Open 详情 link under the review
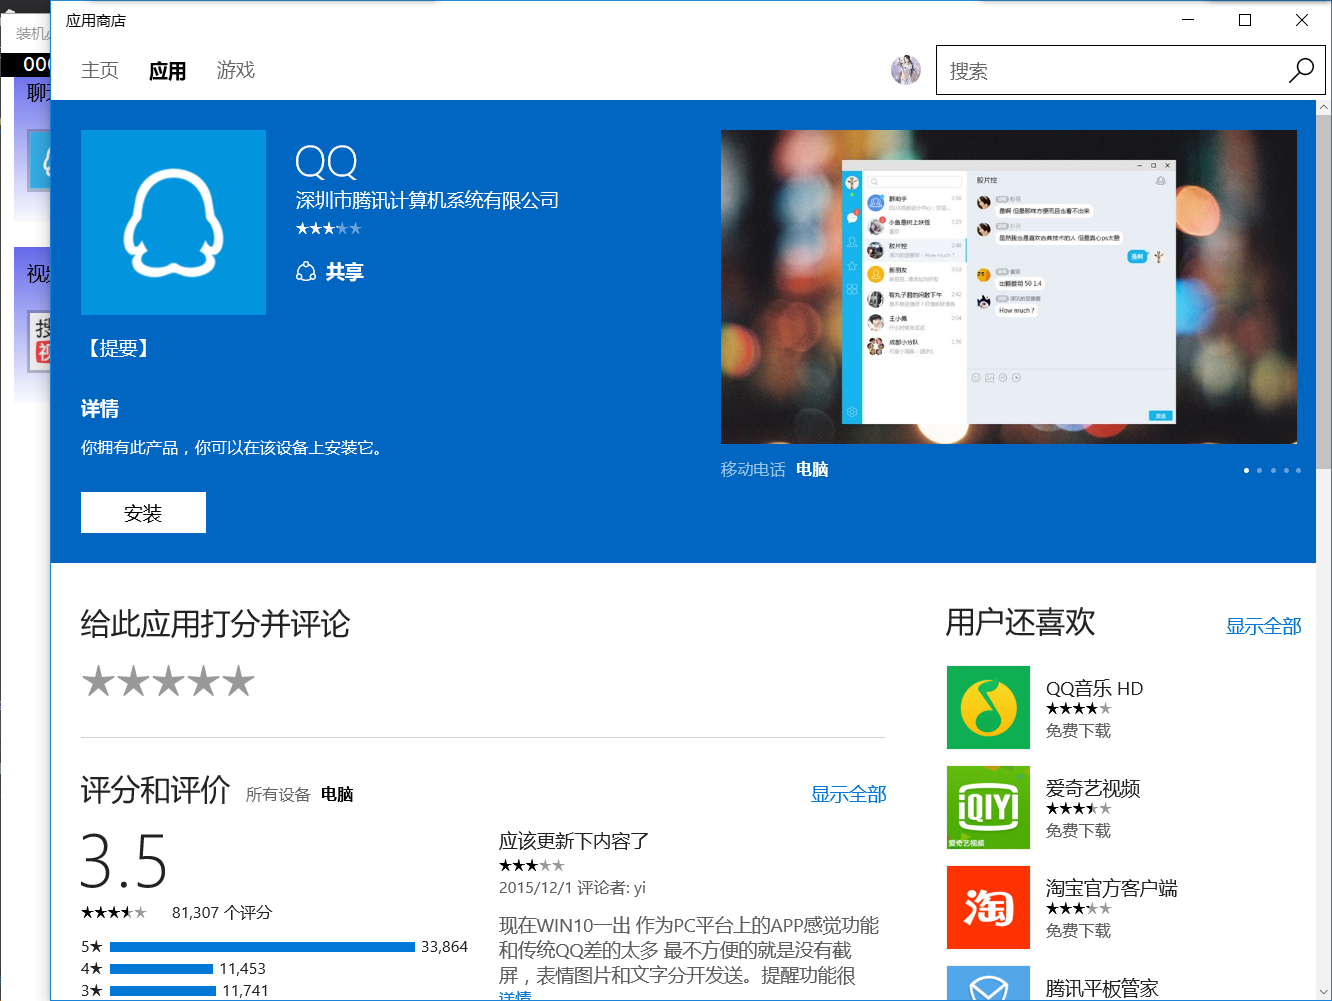Image resolution: width=1332 pixels, height=1001 pixels. 515,996
